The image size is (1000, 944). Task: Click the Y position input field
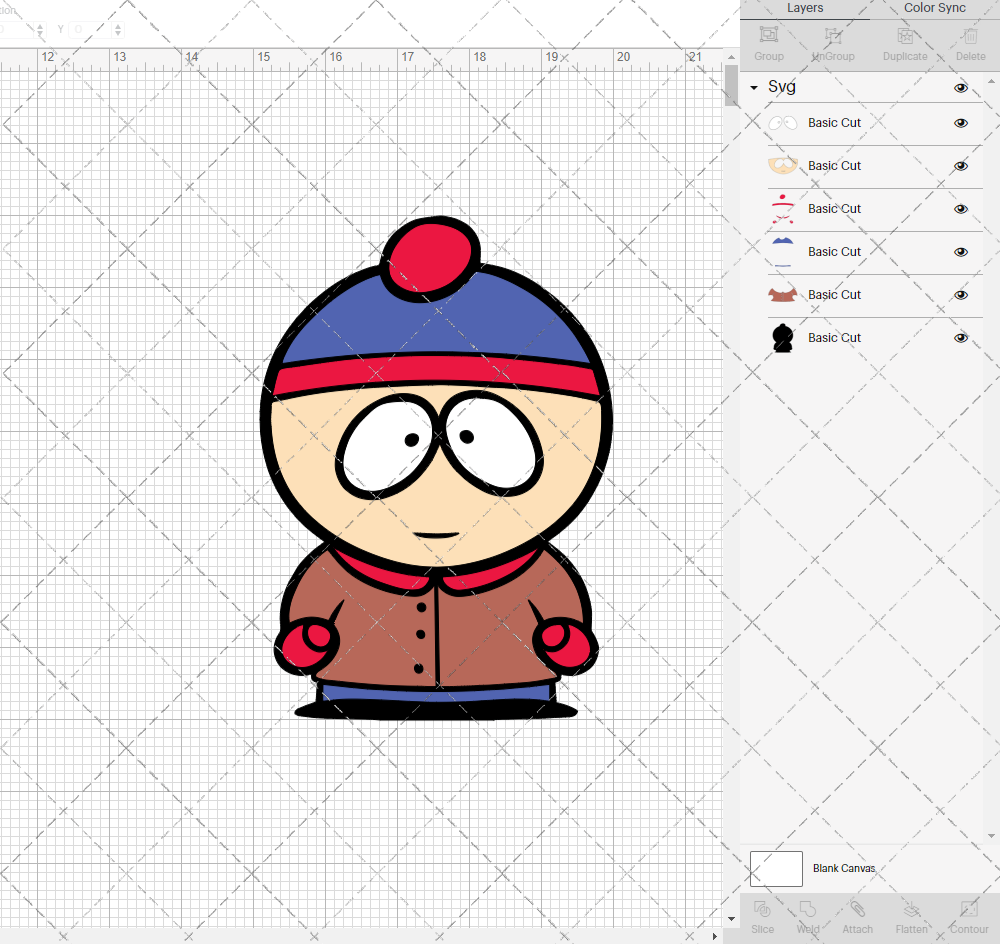(91, 29)
